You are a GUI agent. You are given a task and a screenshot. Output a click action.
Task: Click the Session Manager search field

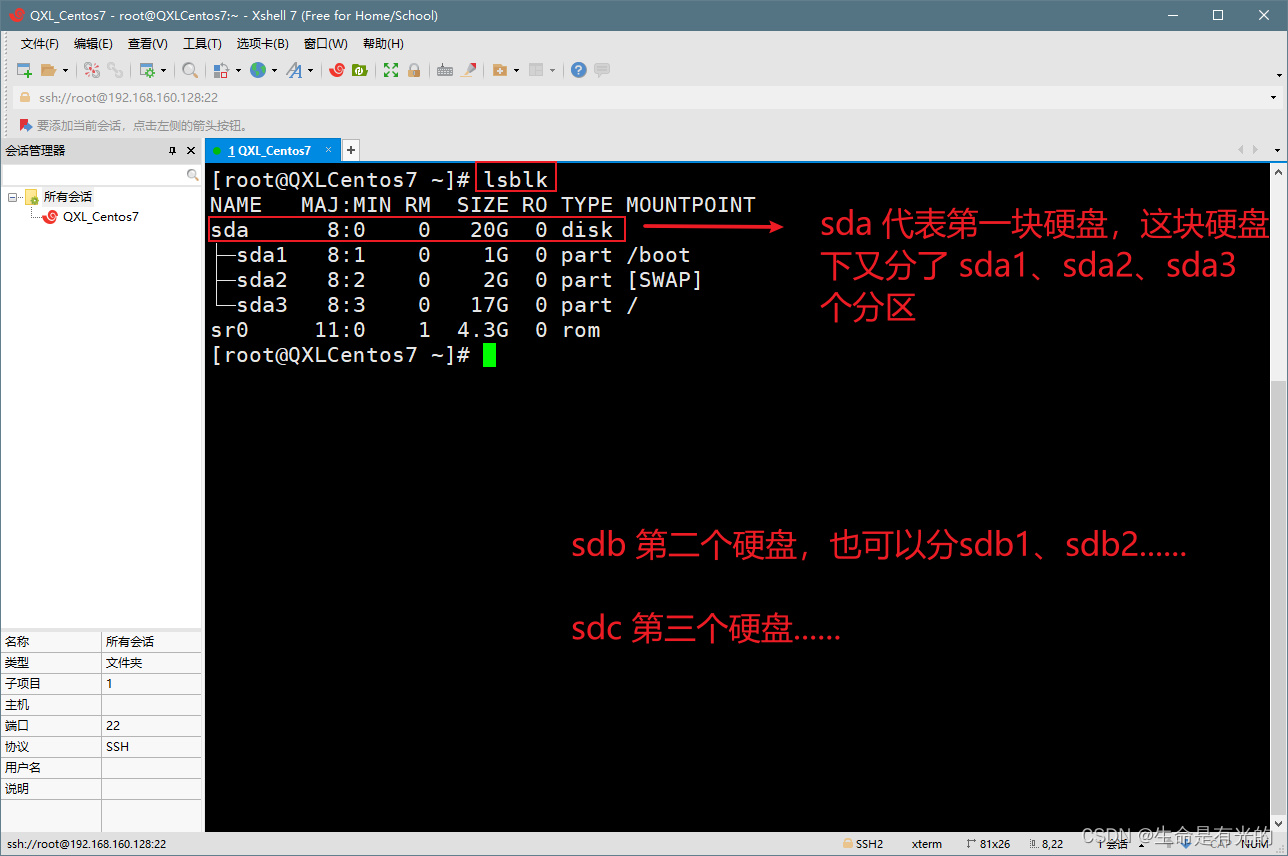(x=95, y=175)
